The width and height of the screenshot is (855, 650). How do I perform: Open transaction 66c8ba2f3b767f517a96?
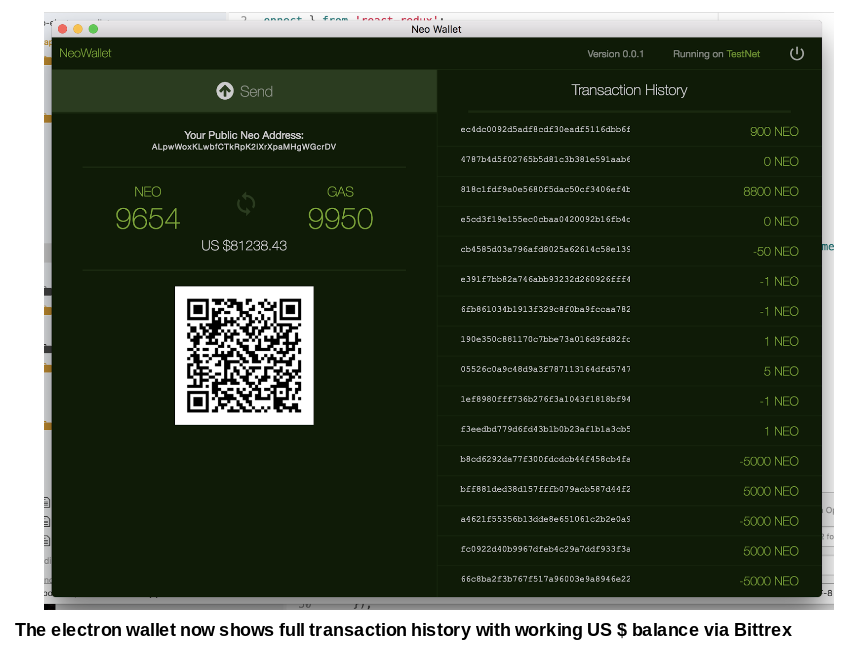[x=545, y=579]
